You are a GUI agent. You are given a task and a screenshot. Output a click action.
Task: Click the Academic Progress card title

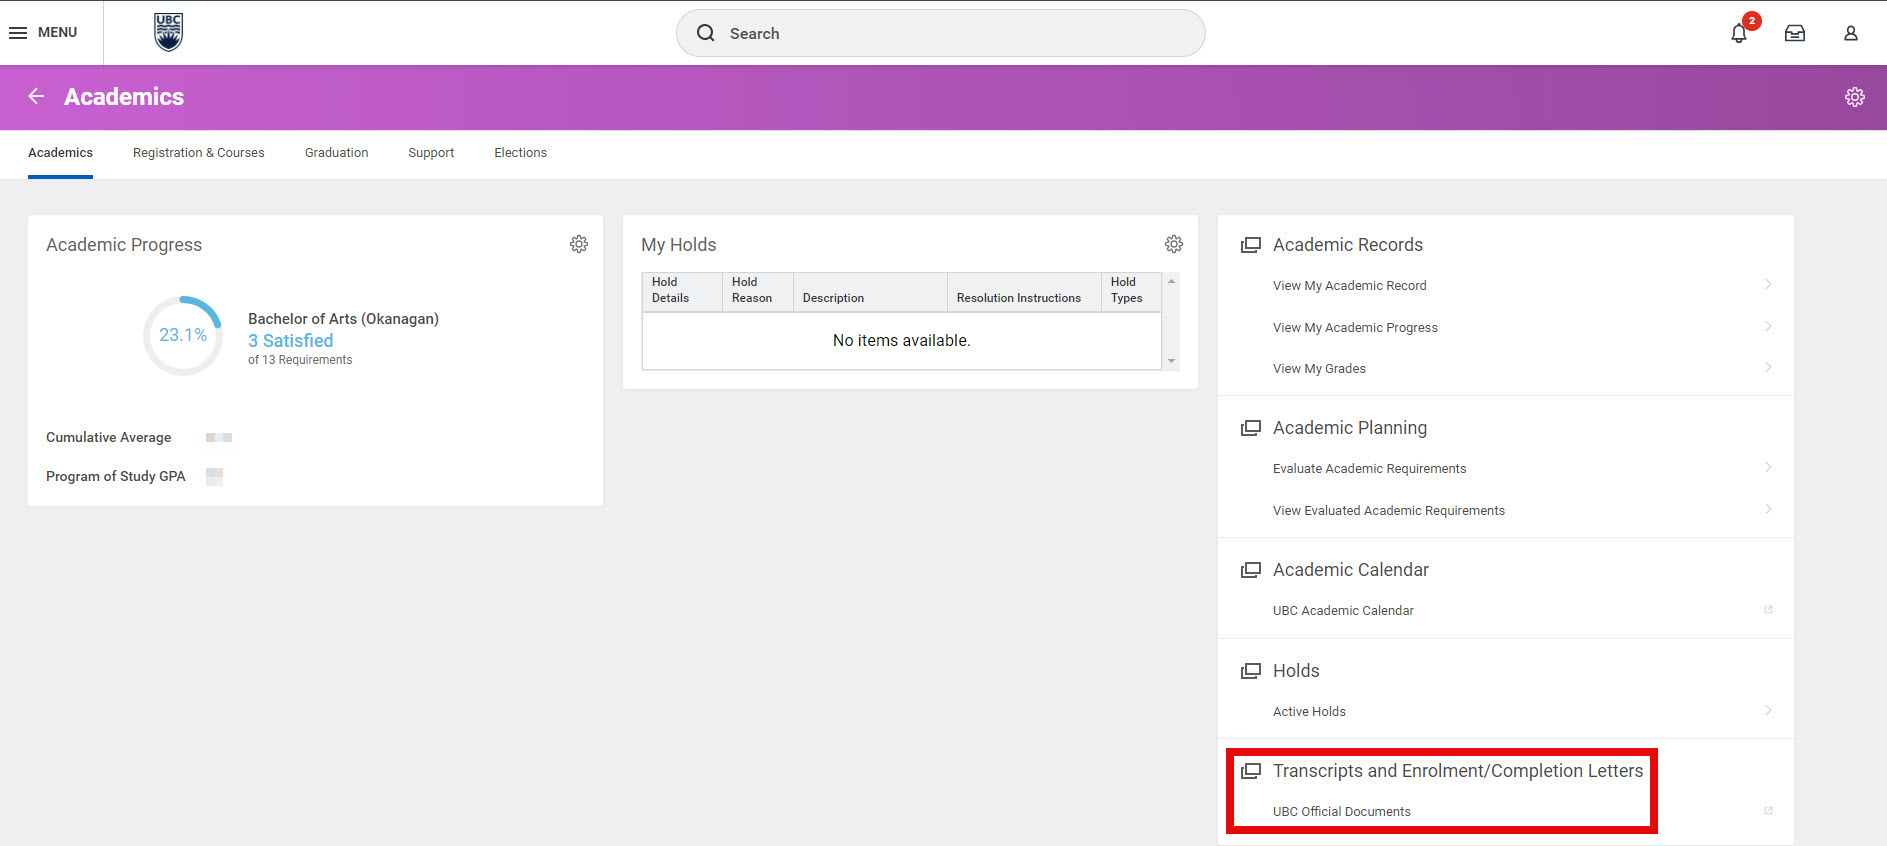point(124,245)
